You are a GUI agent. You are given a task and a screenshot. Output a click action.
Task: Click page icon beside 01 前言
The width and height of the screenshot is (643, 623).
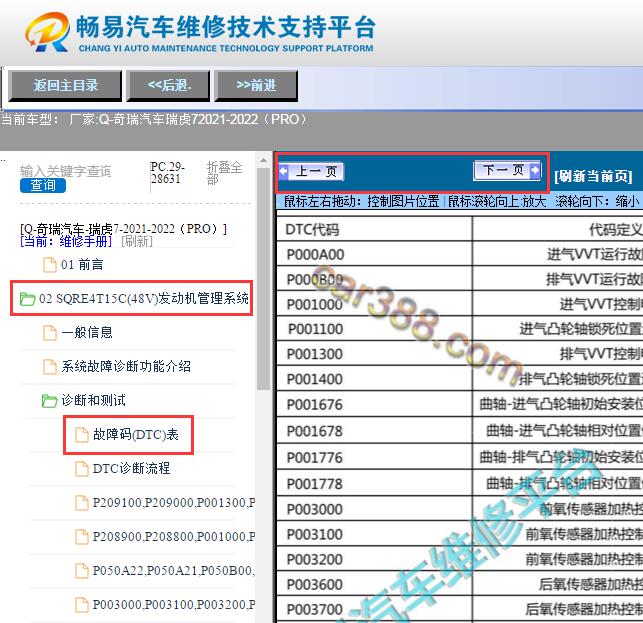50,265
